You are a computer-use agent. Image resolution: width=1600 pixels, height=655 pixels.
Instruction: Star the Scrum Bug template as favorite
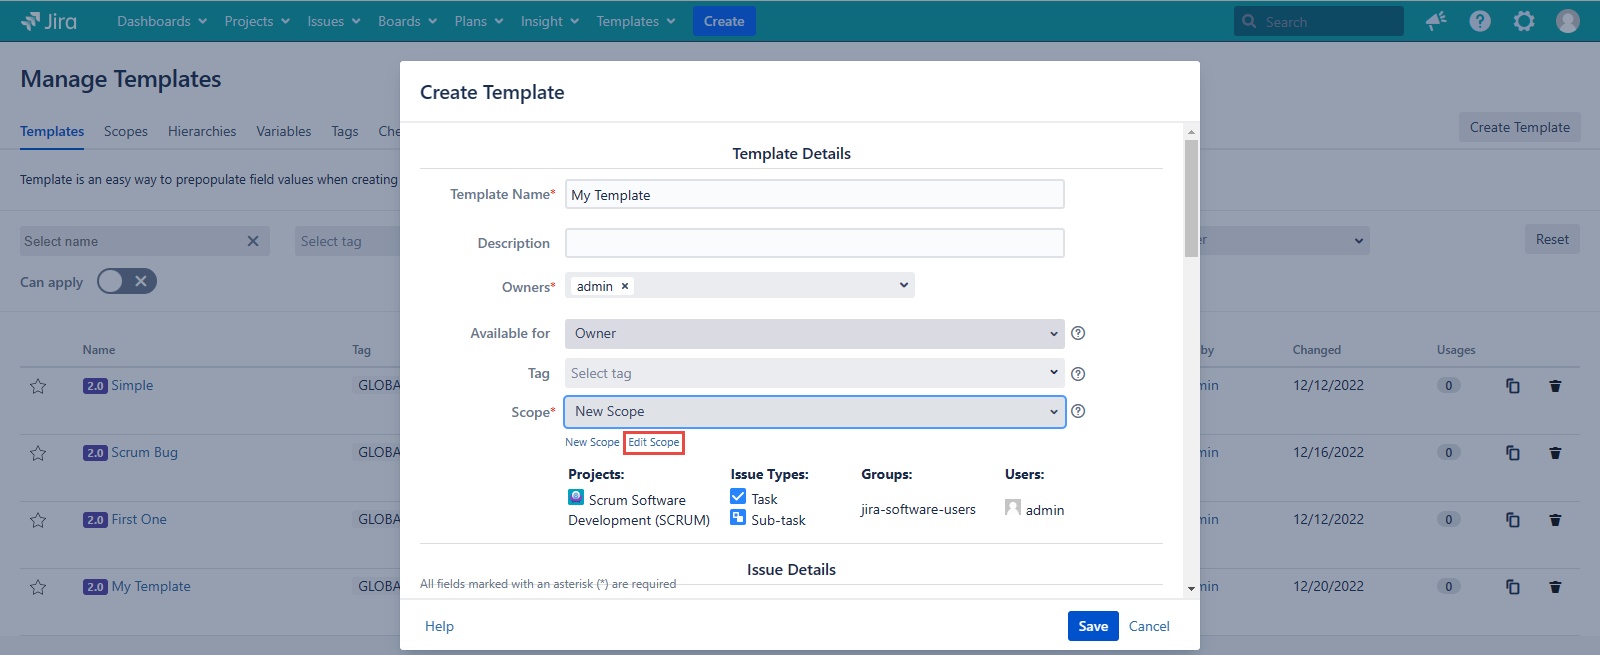38,453
